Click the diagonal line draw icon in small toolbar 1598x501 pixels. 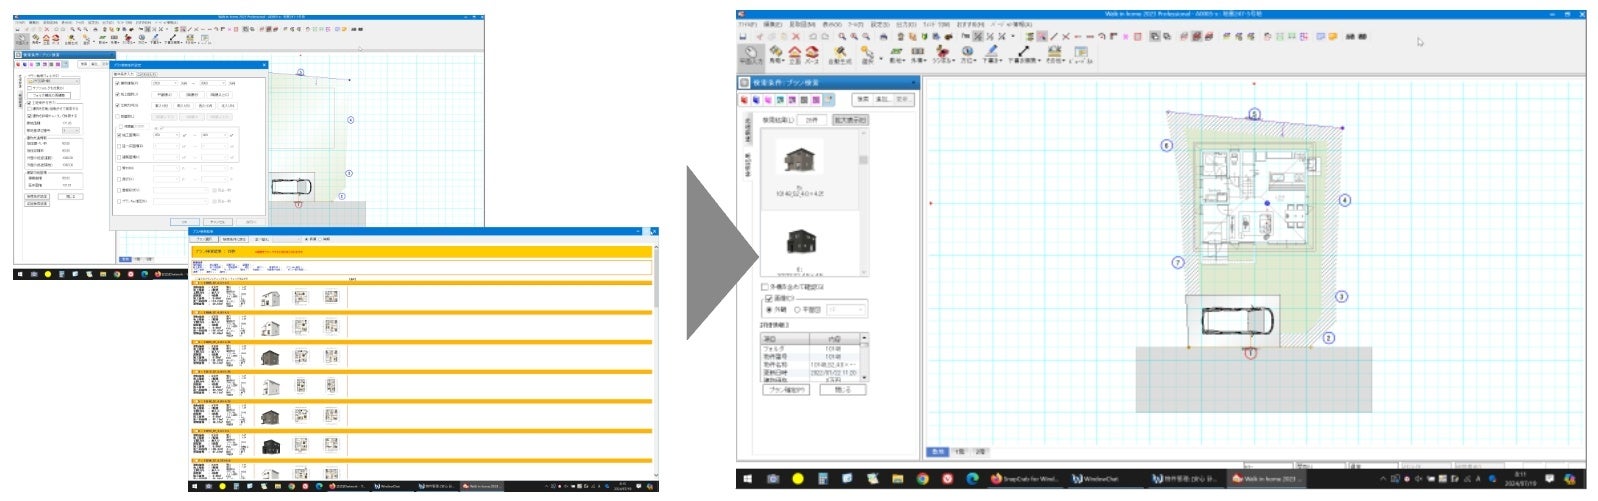click(x=1053, y=36)
